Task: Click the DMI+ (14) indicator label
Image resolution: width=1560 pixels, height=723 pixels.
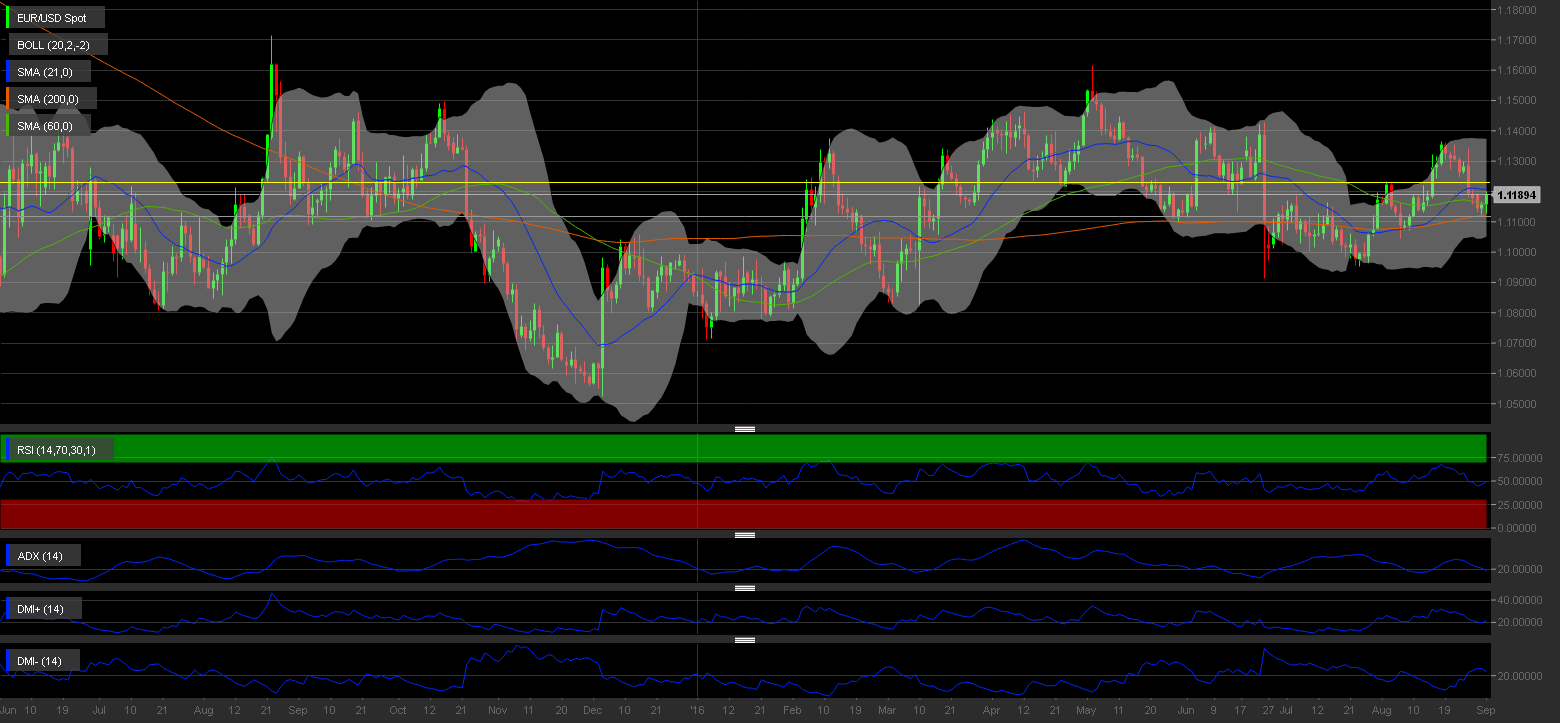Action: pyautogui.click(x=46, y=609)
